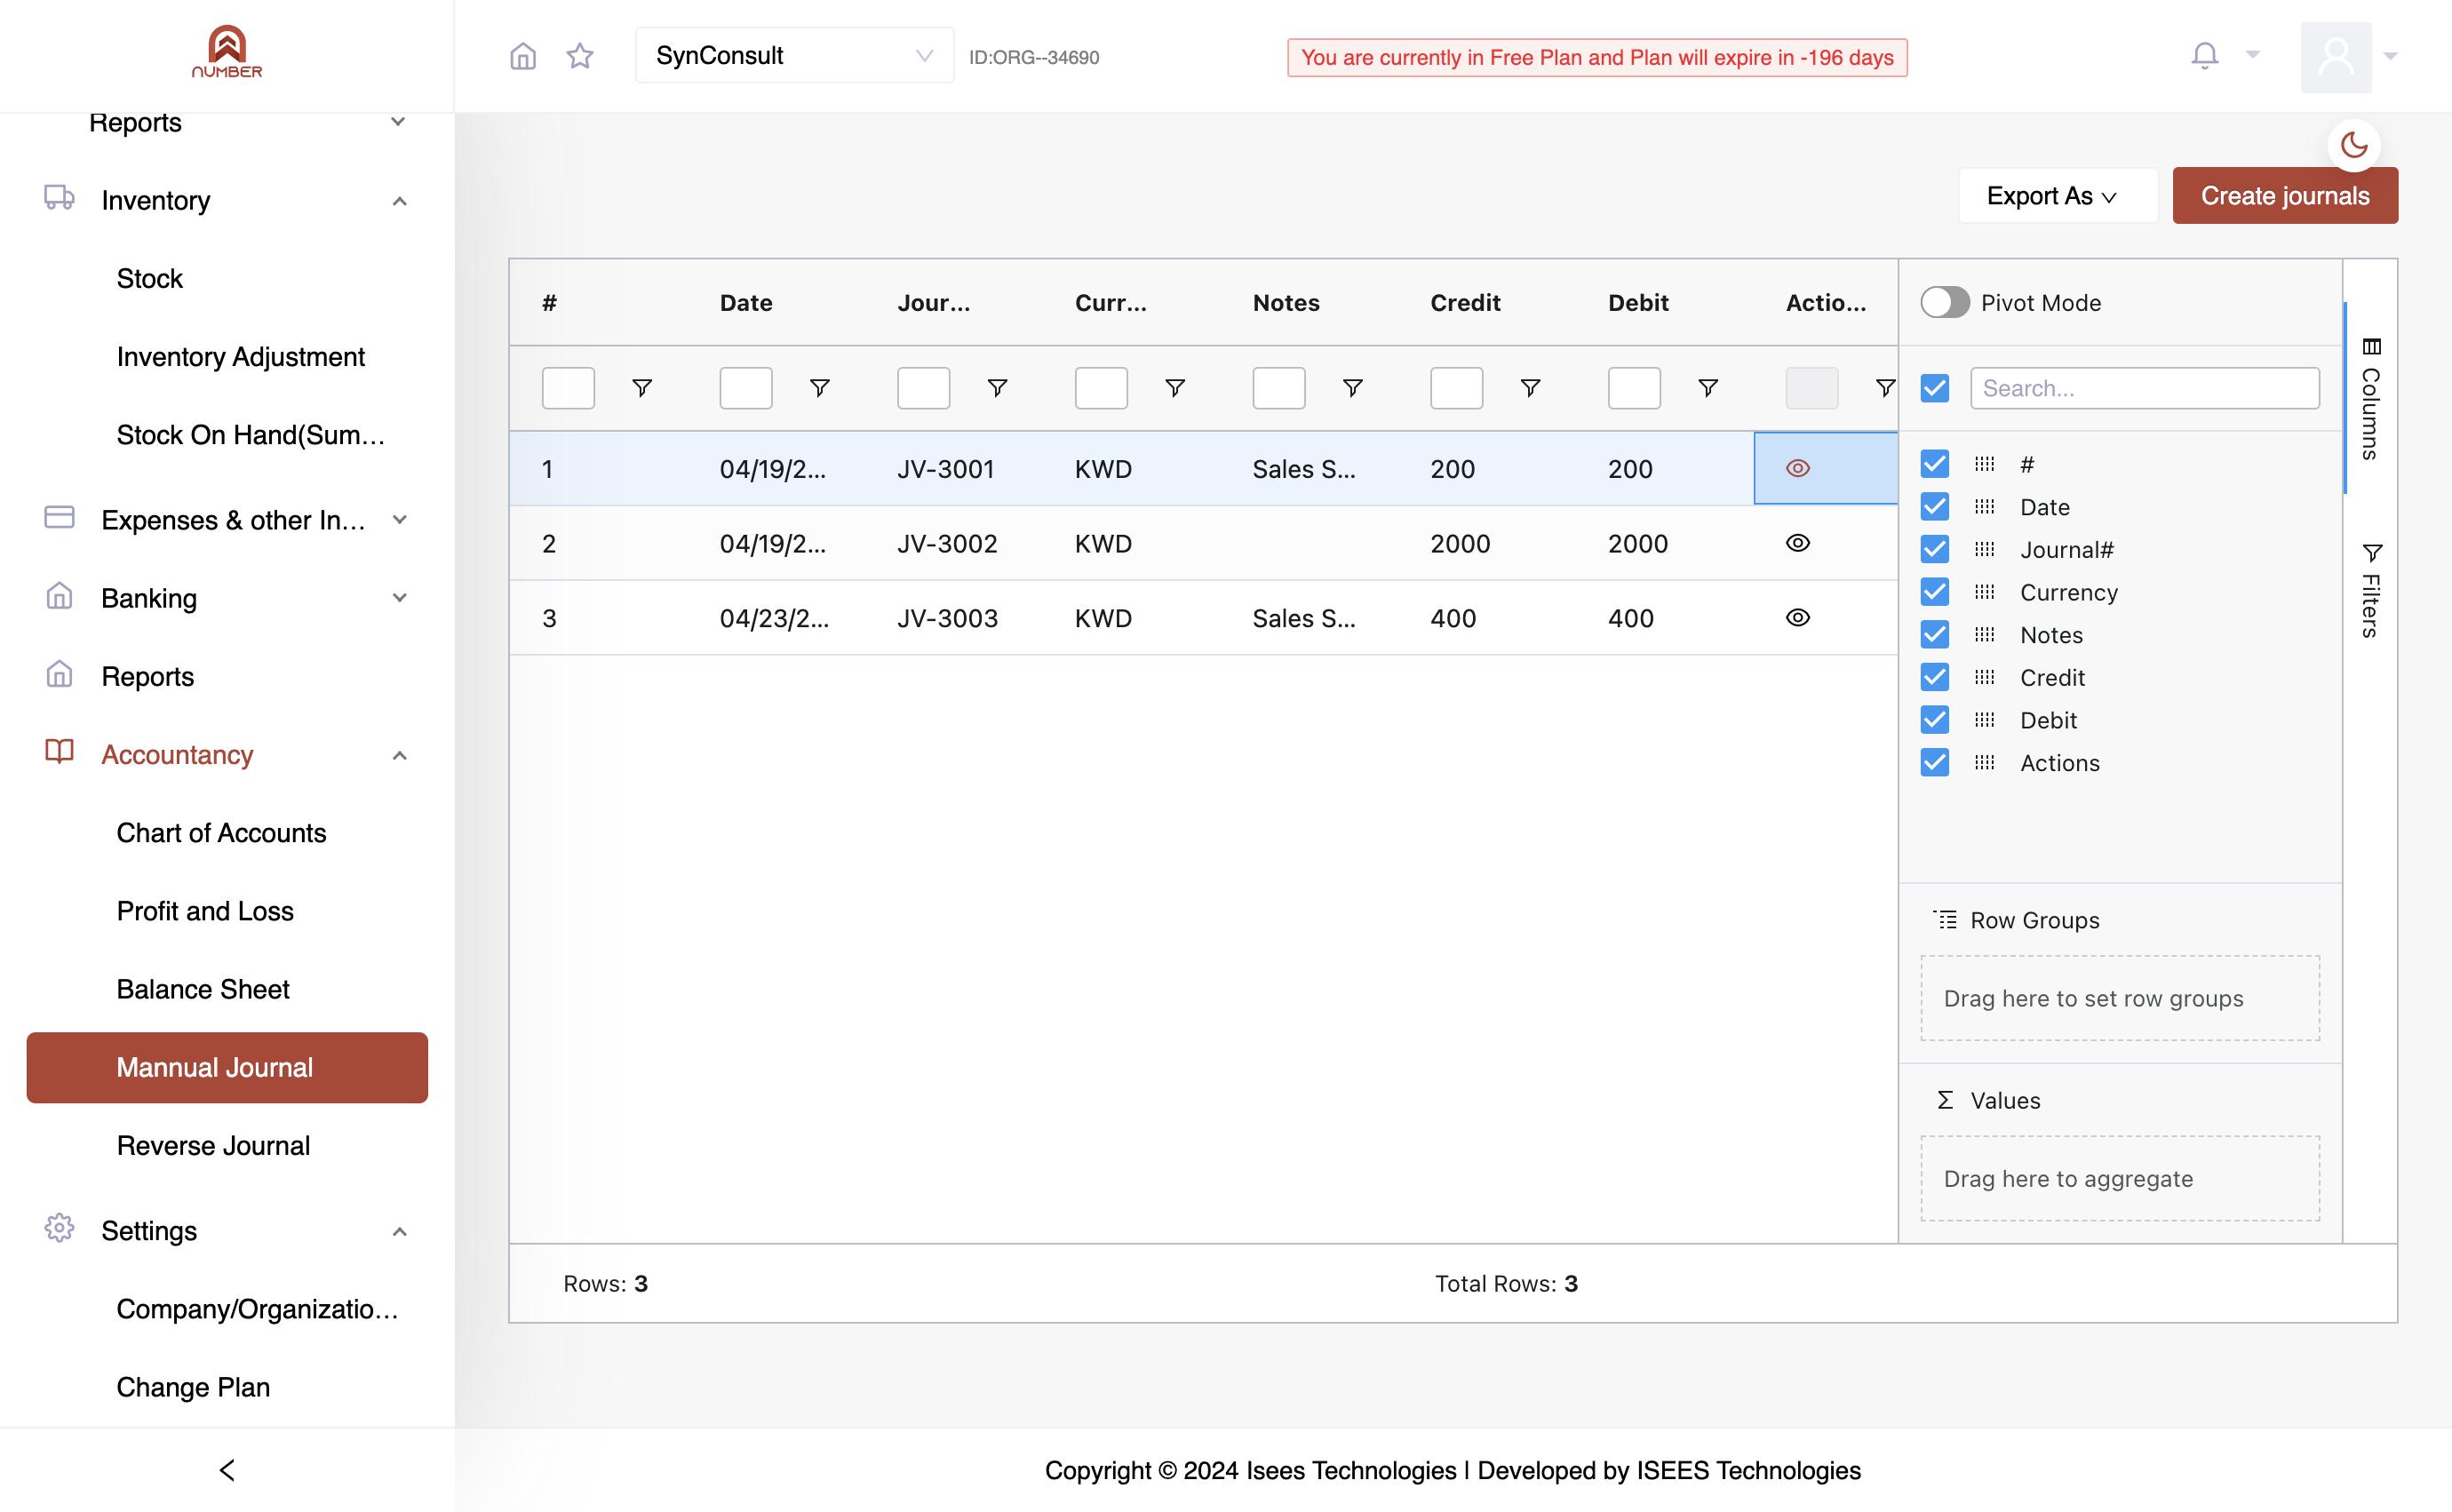Open Export As dropdown

[2057, 196]
